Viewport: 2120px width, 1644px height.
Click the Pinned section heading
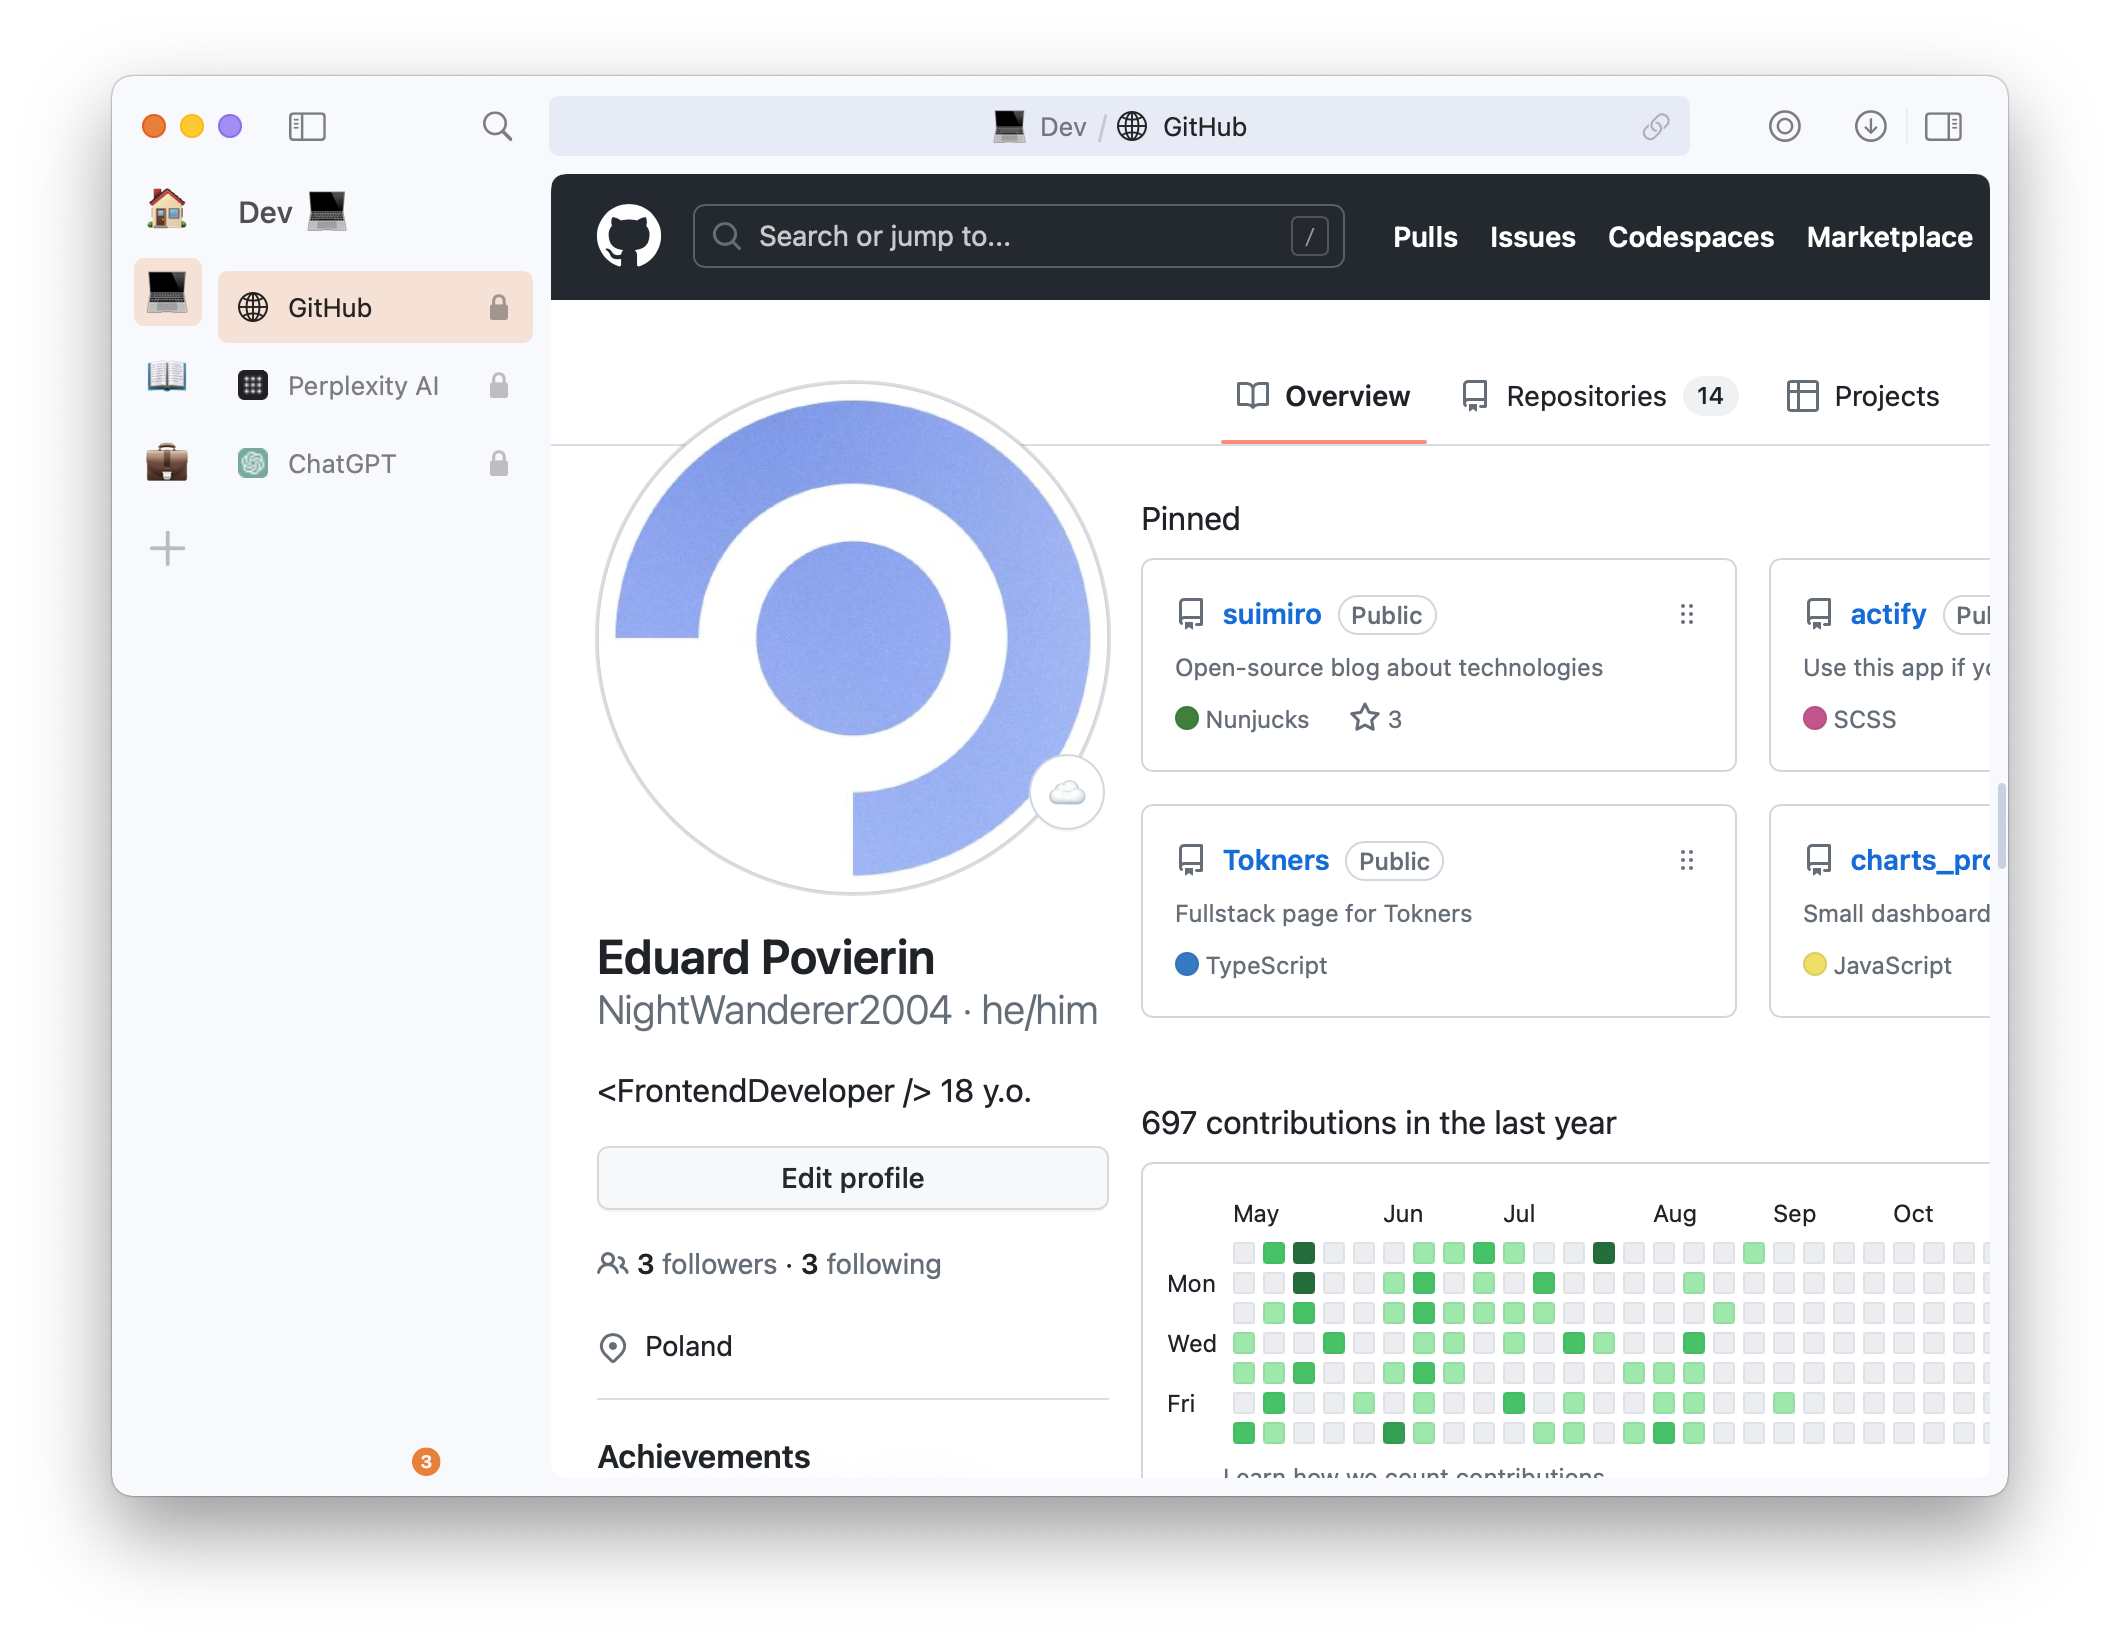1191,519
